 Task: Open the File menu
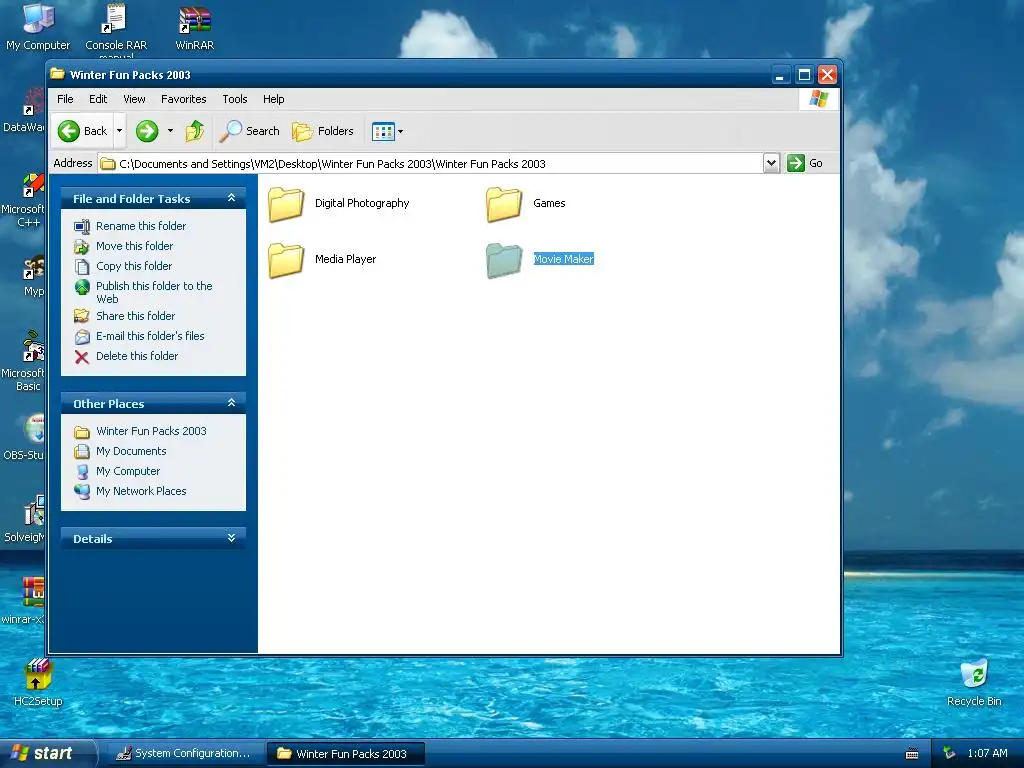(x=65, y=99)
